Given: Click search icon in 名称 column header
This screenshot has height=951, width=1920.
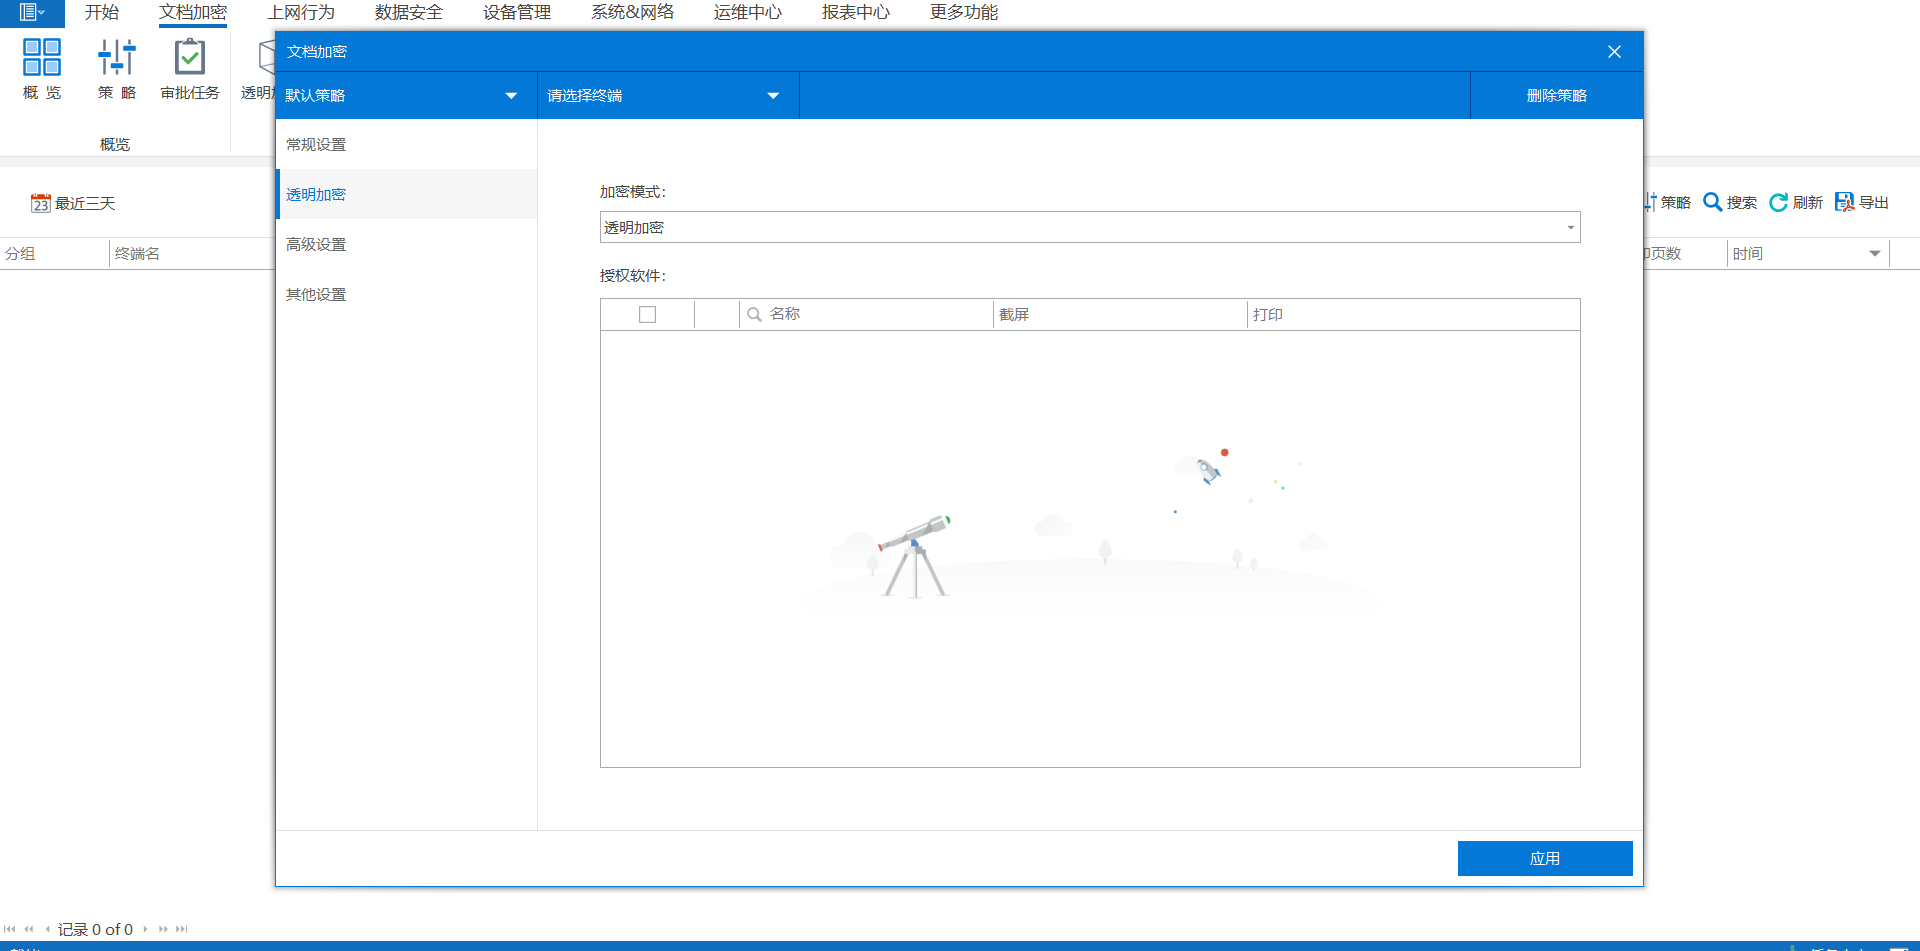Looking at the screenshot, I should click(x=754, y=314).
